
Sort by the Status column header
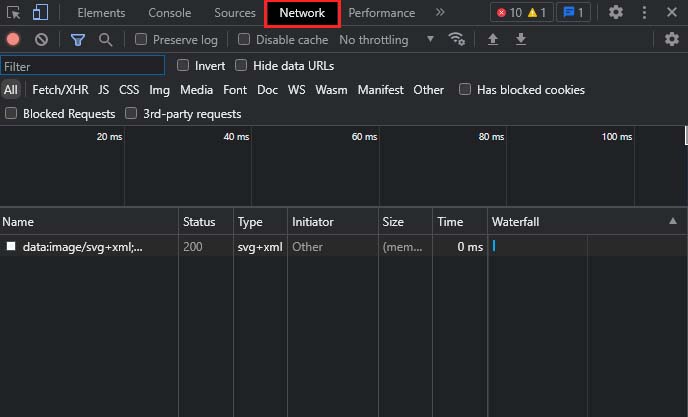coord(206,222)
